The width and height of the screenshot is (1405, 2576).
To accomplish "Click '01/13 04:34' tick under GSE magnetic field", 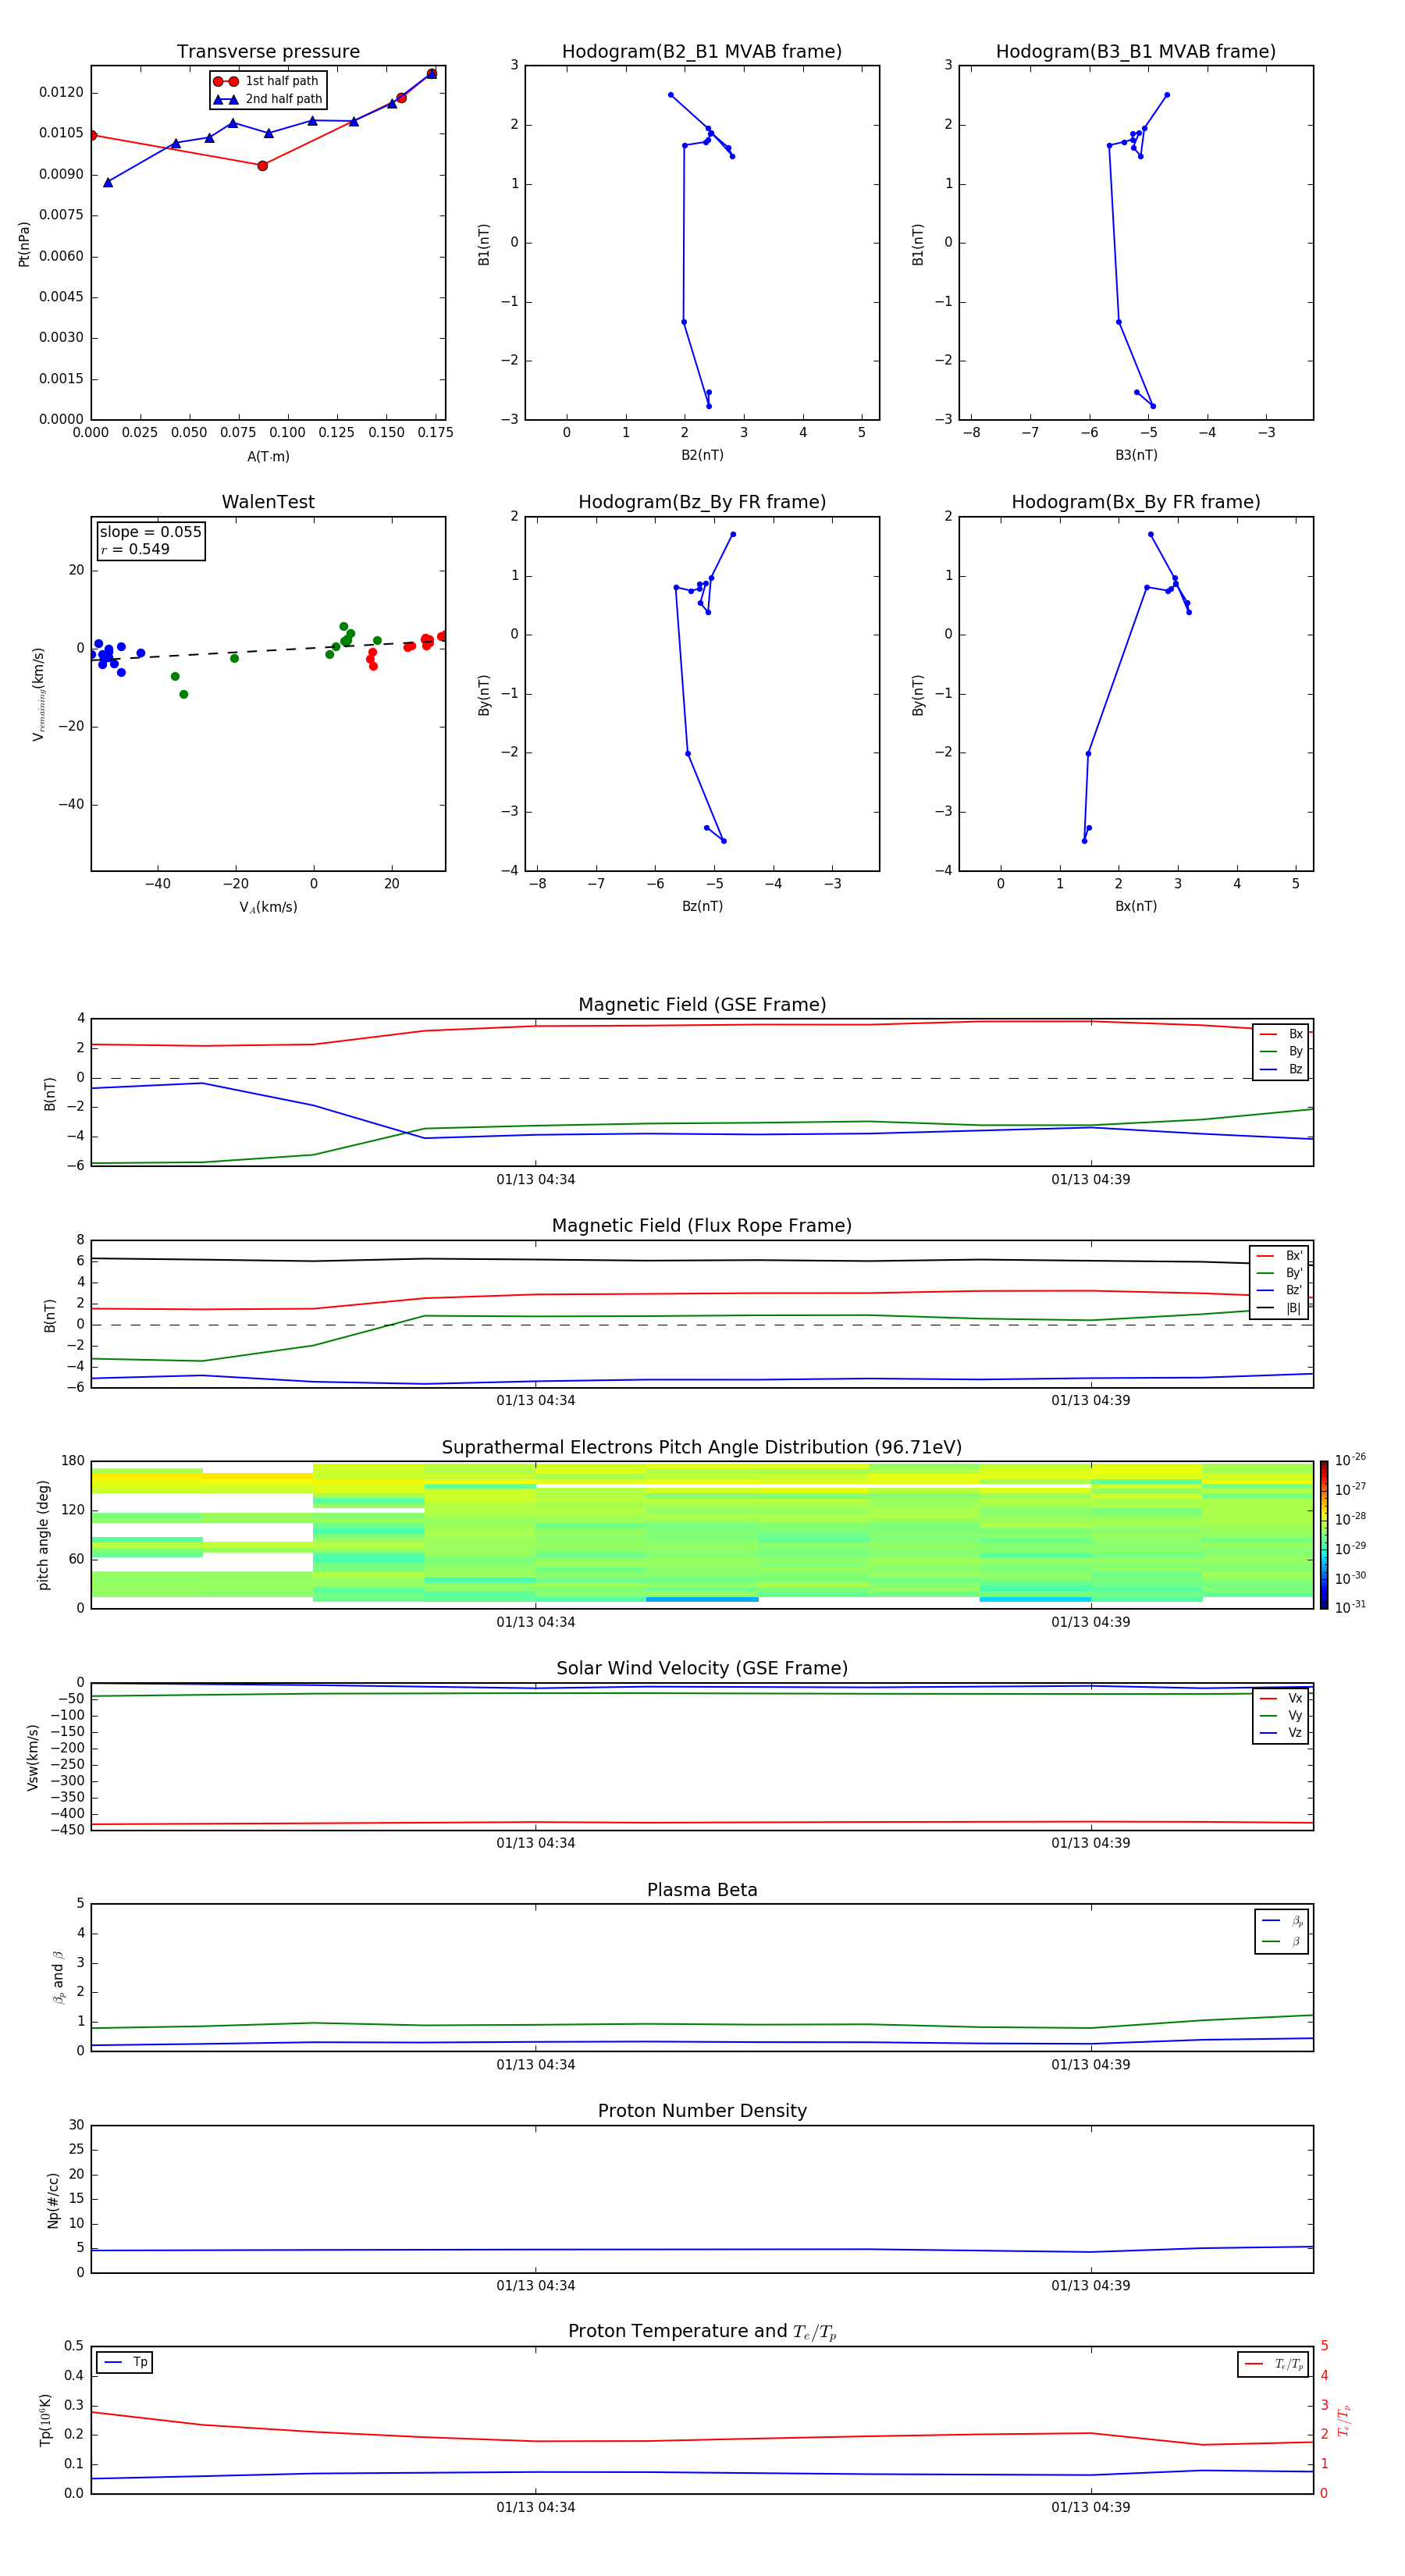I will pyautogui.click(x=536, y=1180).
